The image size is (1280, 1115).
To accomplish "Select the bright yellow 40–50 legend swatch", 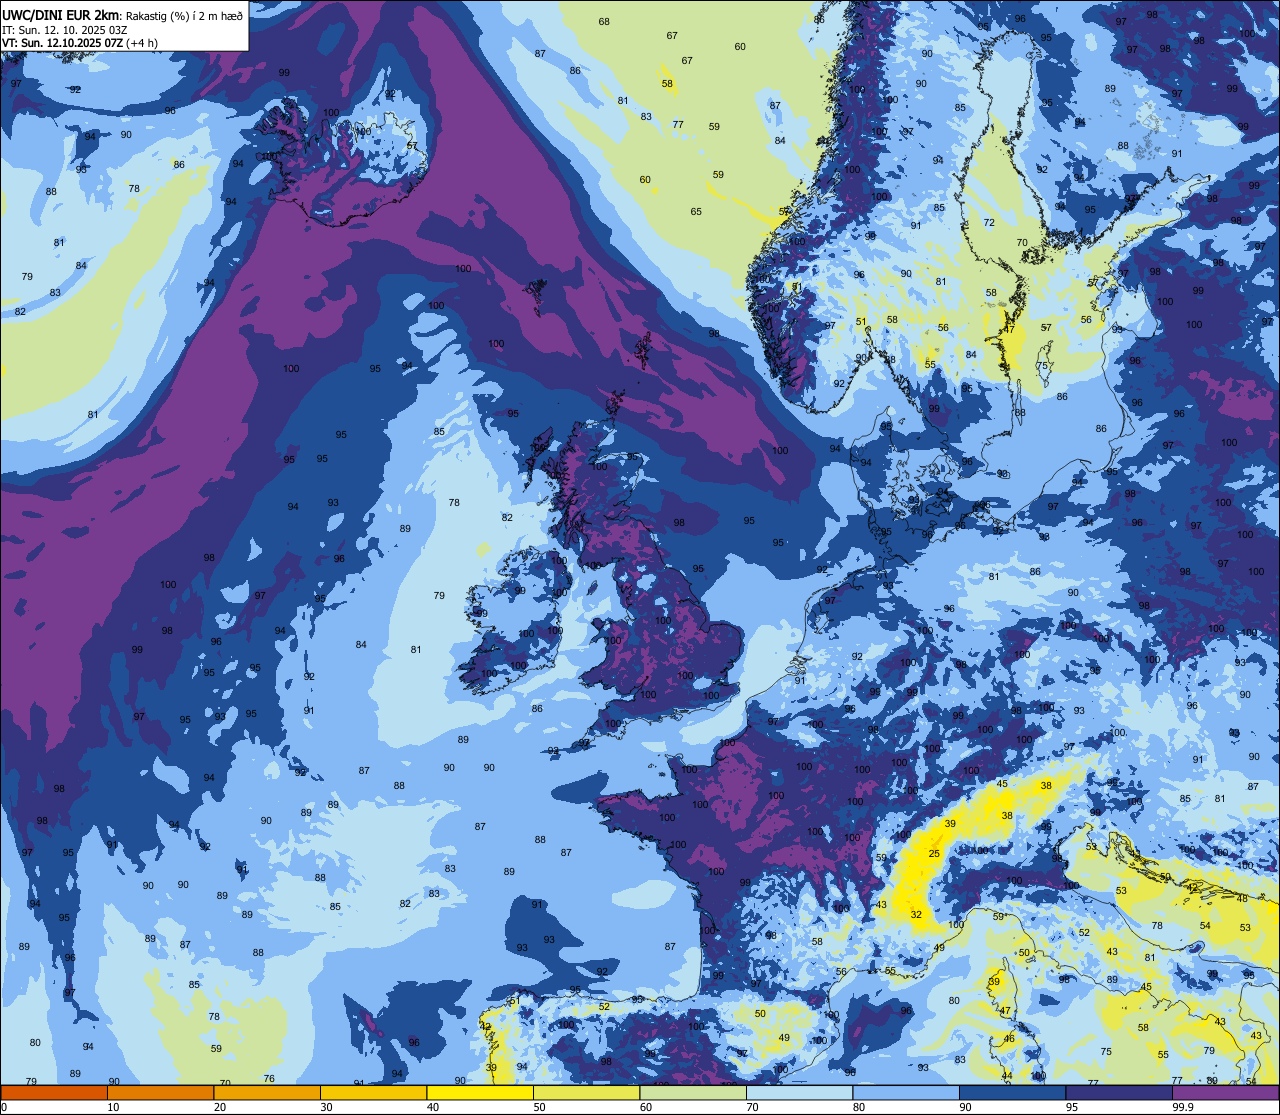I will coord(480,1093).
